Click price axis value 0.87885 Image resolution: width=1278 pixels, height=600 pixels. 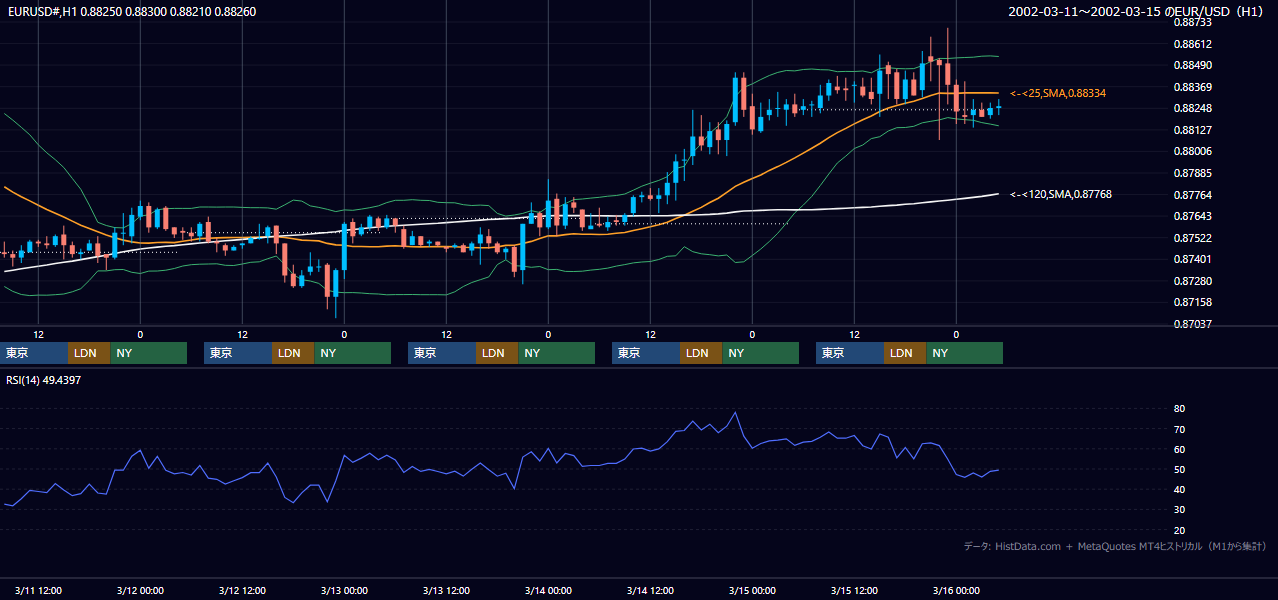click(x=1194, y=173)
